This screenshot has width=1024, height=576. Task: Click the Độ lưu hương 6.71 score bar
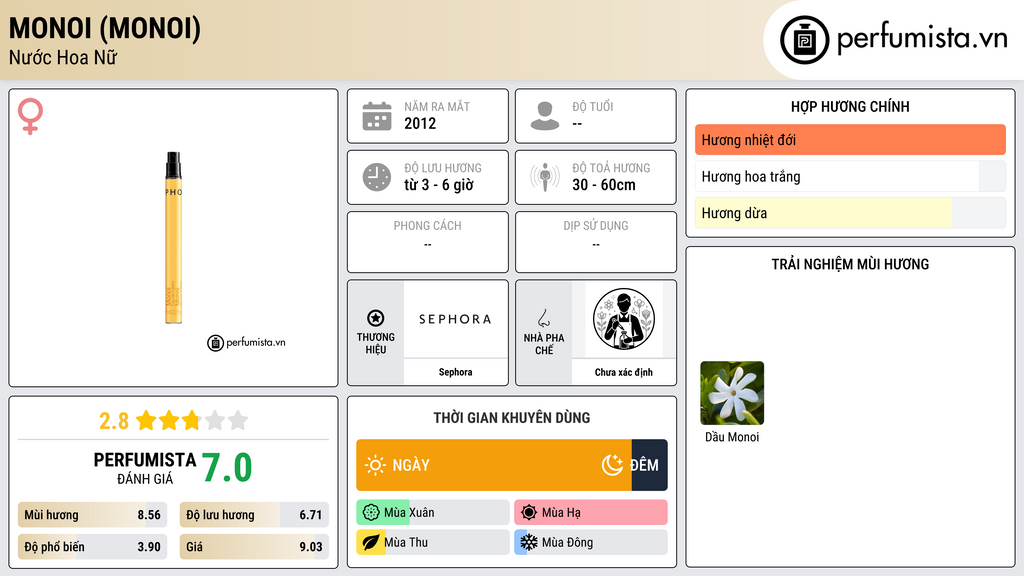coord(254,515)
